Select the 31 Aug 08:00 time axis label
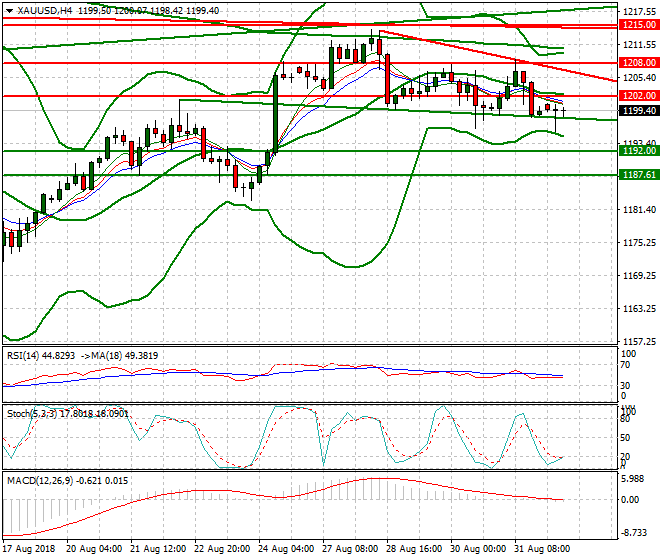Viewport: 660px width, 560px height. 542,549
